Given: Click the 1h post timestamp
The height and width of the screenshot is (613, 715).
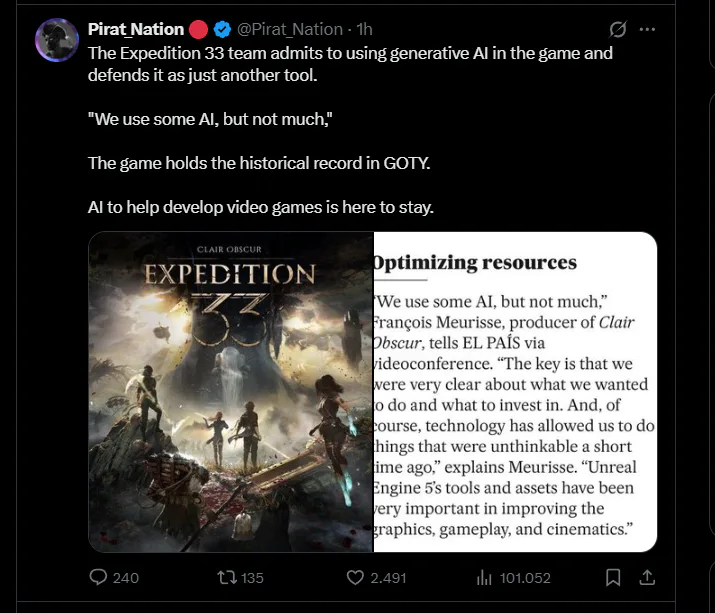Looking at the screenshot, I should [365, 30].
